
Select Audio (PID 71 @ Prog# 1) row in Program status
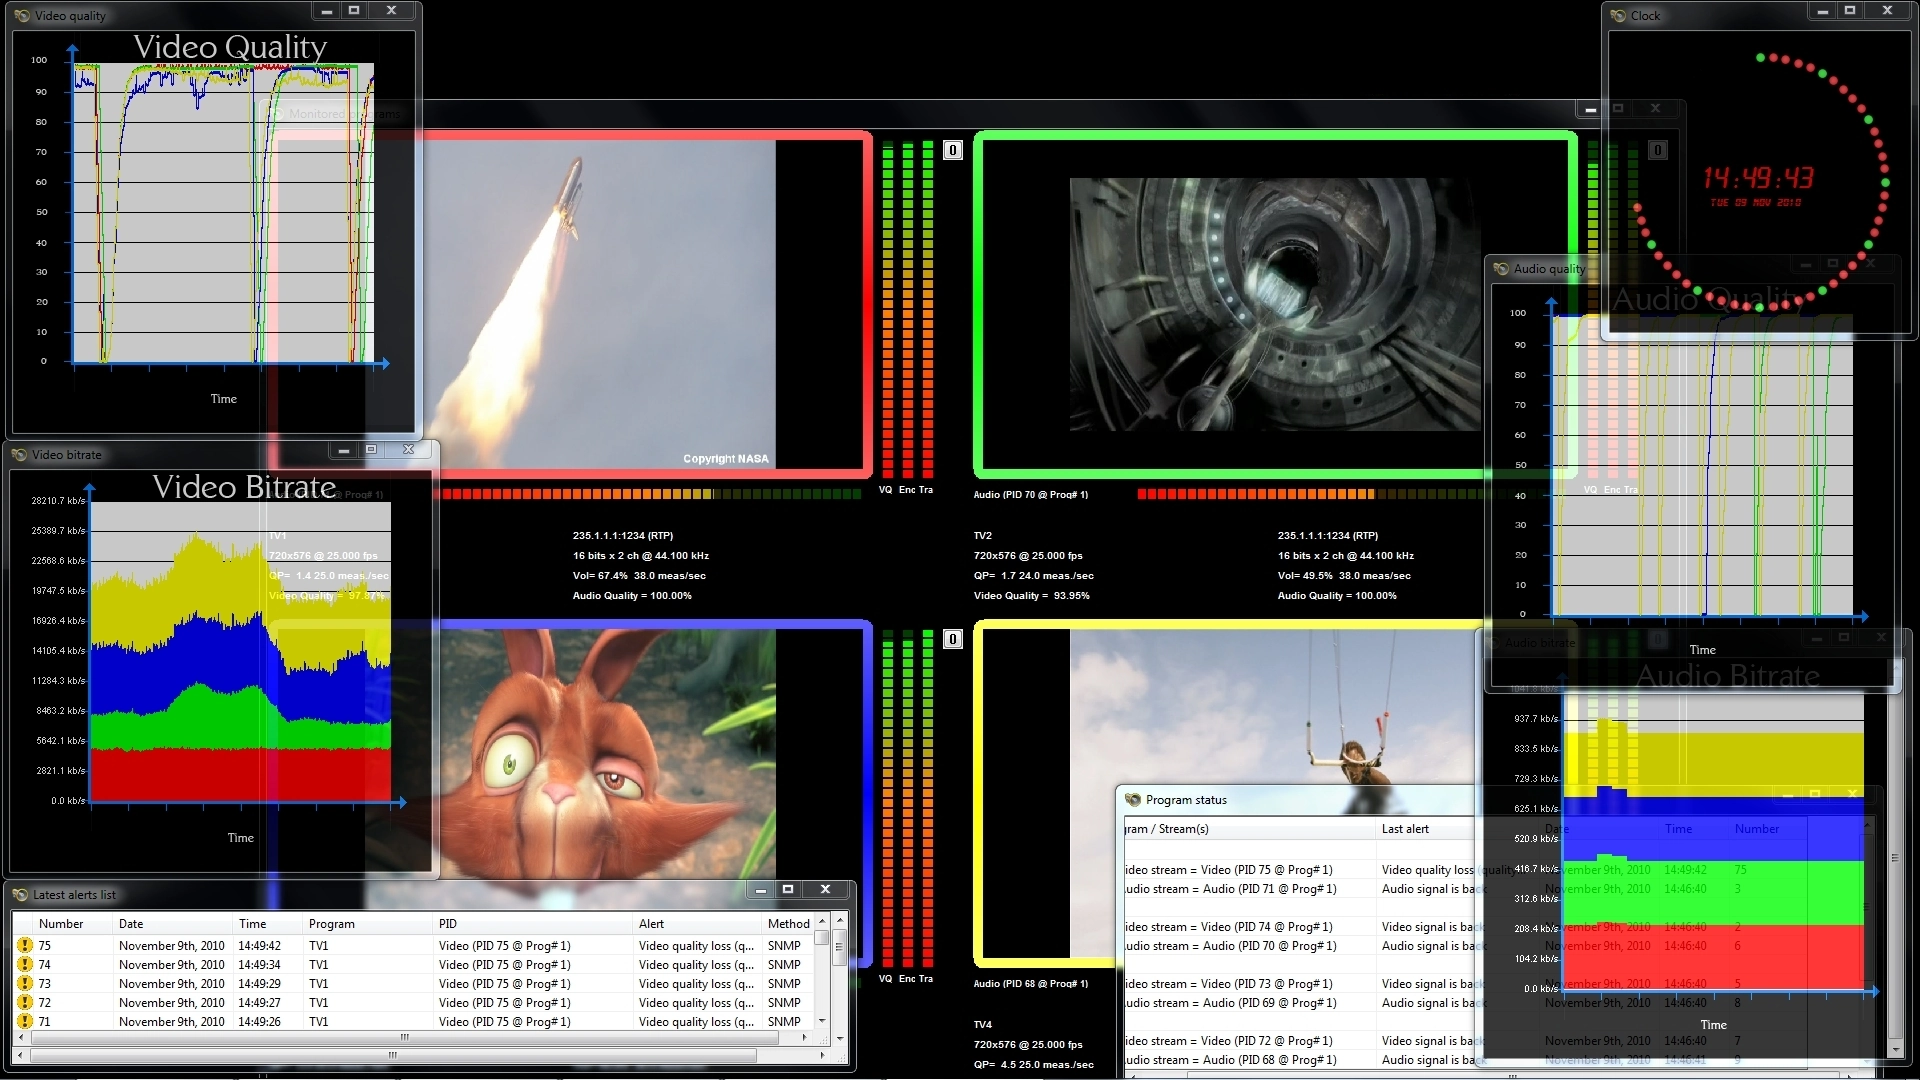1300,889
